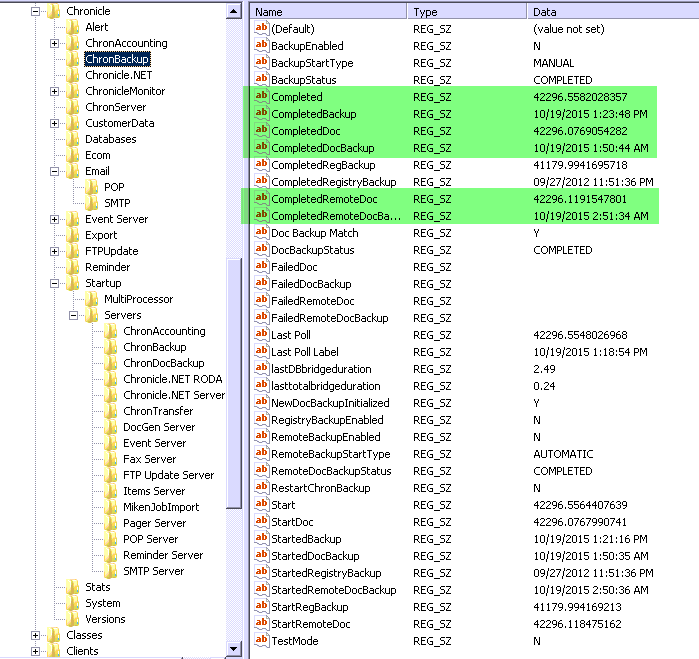Collapse the Servers key
This screenshot has width=699, height=659.
tap(74, 316)
